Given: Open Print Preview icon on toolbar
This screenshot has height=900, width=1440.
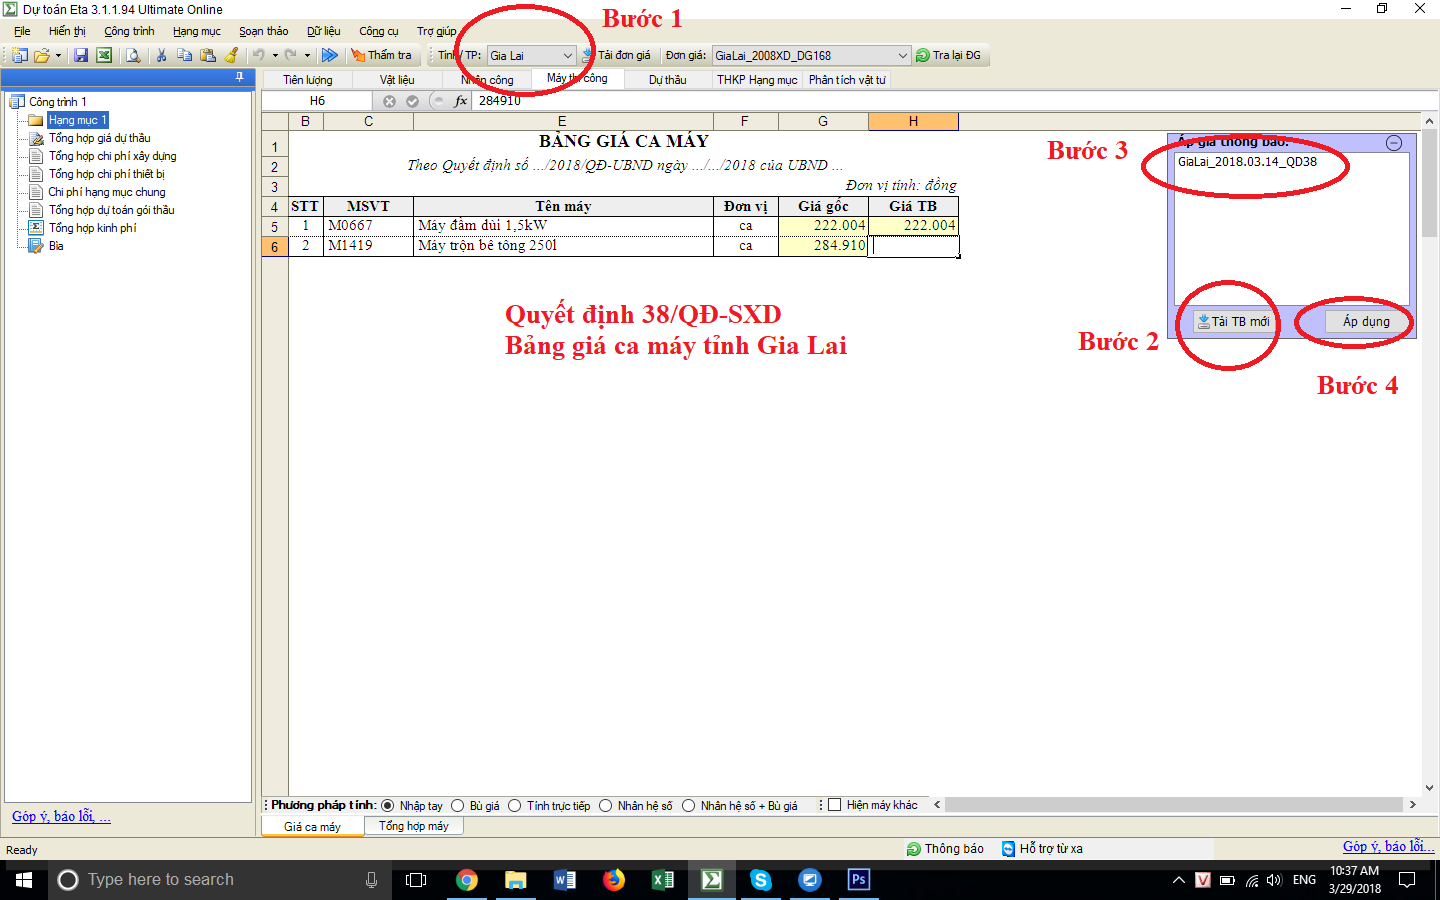Looking at the screenshot, I should coord(132,55).
